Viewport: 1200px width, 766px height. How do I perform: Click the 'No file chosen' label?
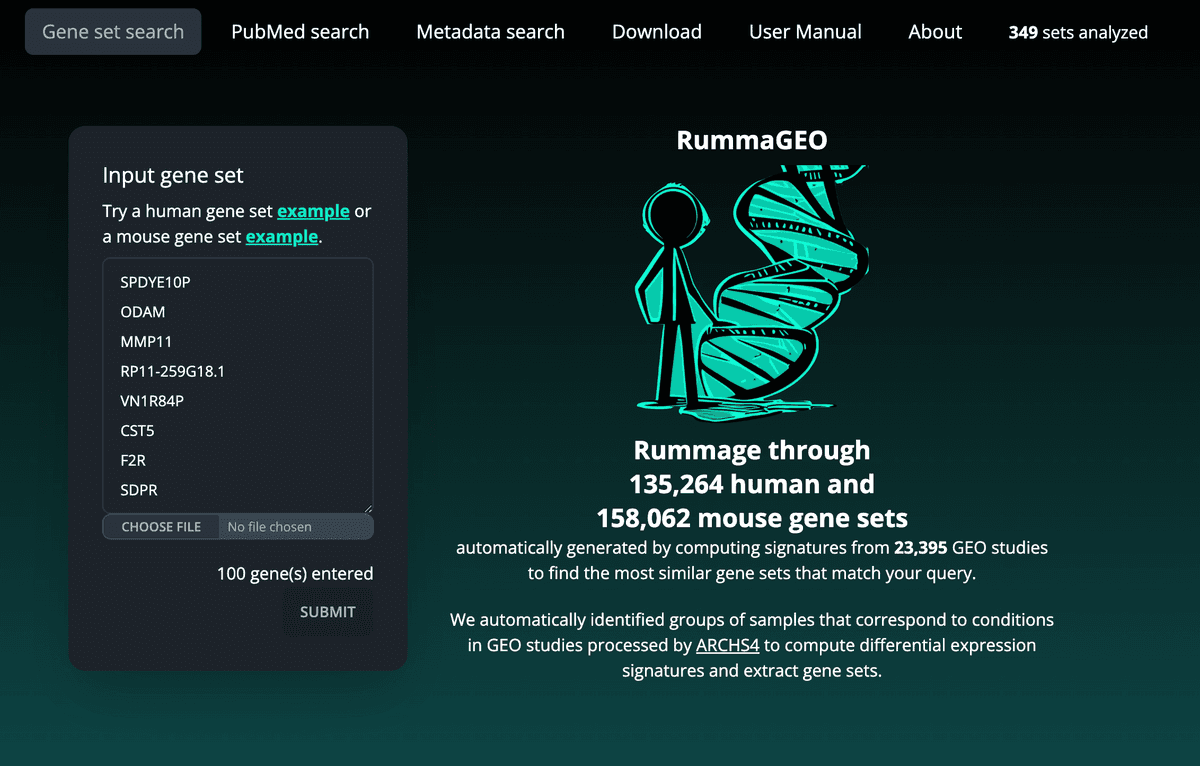pos(270,527)
